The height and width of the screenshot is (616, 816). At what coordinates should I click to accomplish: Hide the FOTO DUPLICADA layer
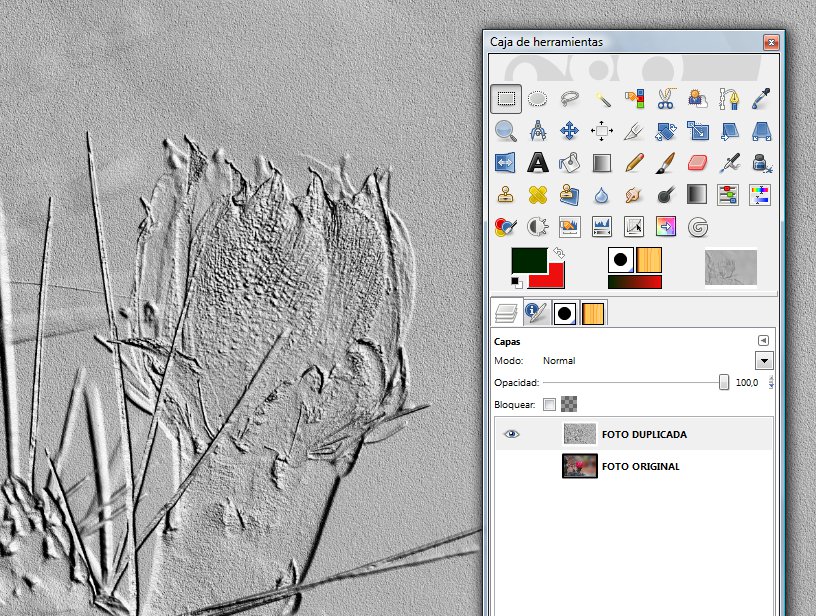coord(512,434)
